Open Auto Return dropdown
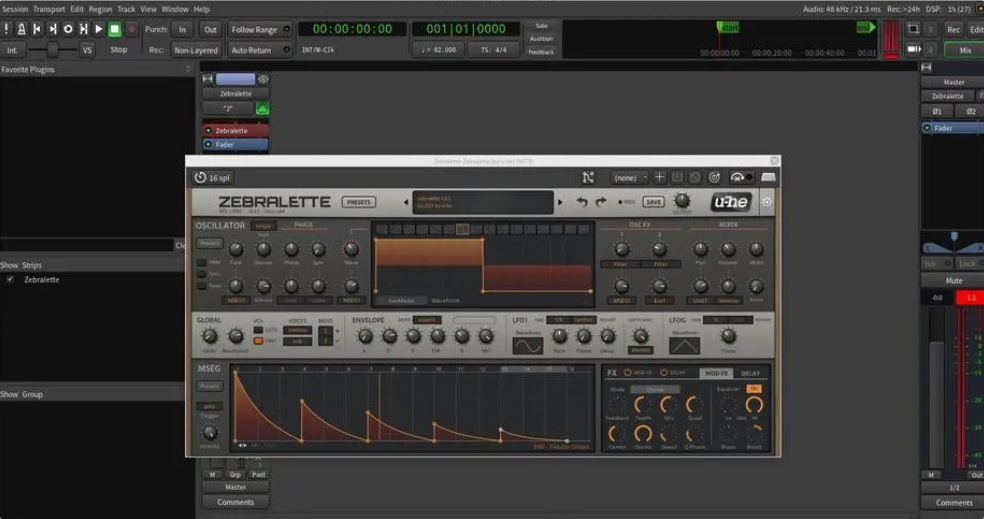The image size is (984, 519). [x=259, y=50]
